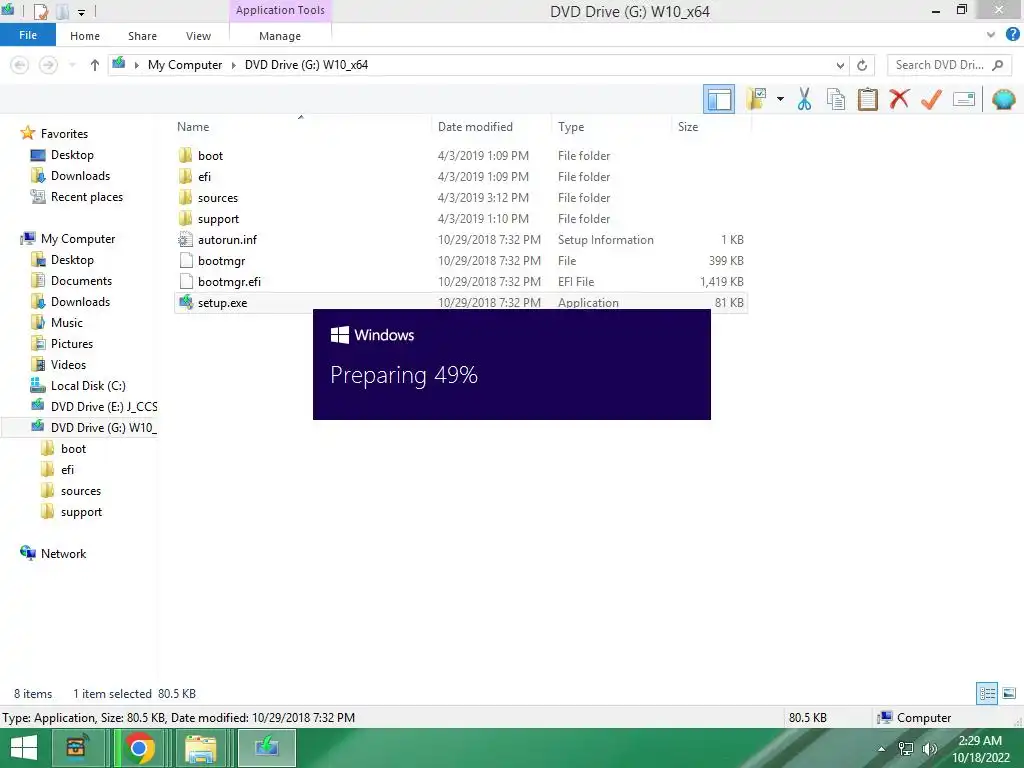Open Pictures under My Computer
Viewport: 1024px width, 768px height.
click(71, 344)
